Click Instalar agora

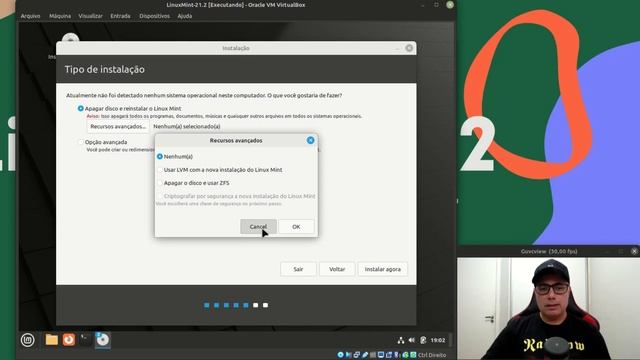[382, 269]
